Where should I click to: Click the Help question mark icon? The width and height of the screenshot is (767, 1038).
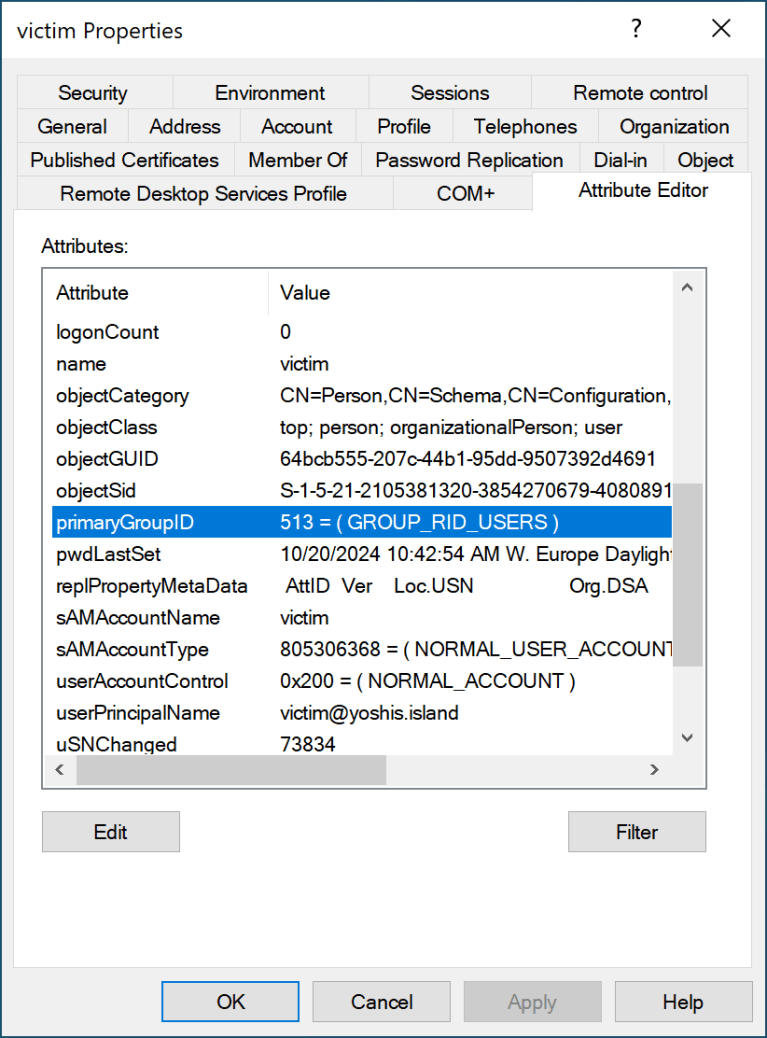636,29
